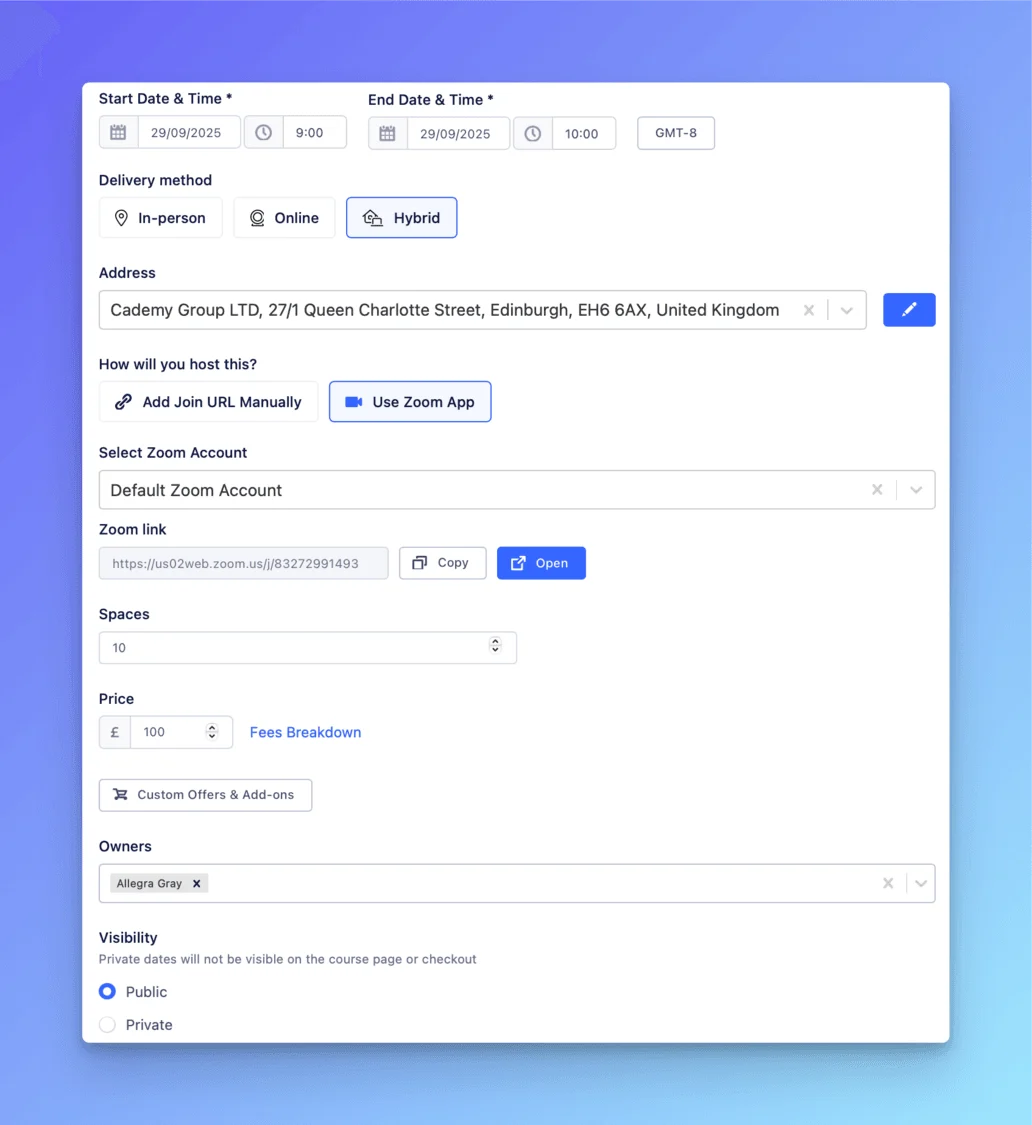This screenshot has height=1125, width=1032.
Task: Edit end date field 29/09/2025
Action: pyautogui.click(x=458, y=133)
